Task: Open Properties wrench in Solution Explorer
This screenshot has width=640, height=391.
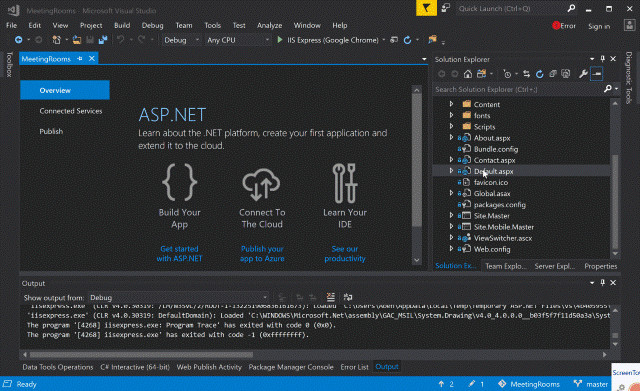Action: tap(583, 74)
